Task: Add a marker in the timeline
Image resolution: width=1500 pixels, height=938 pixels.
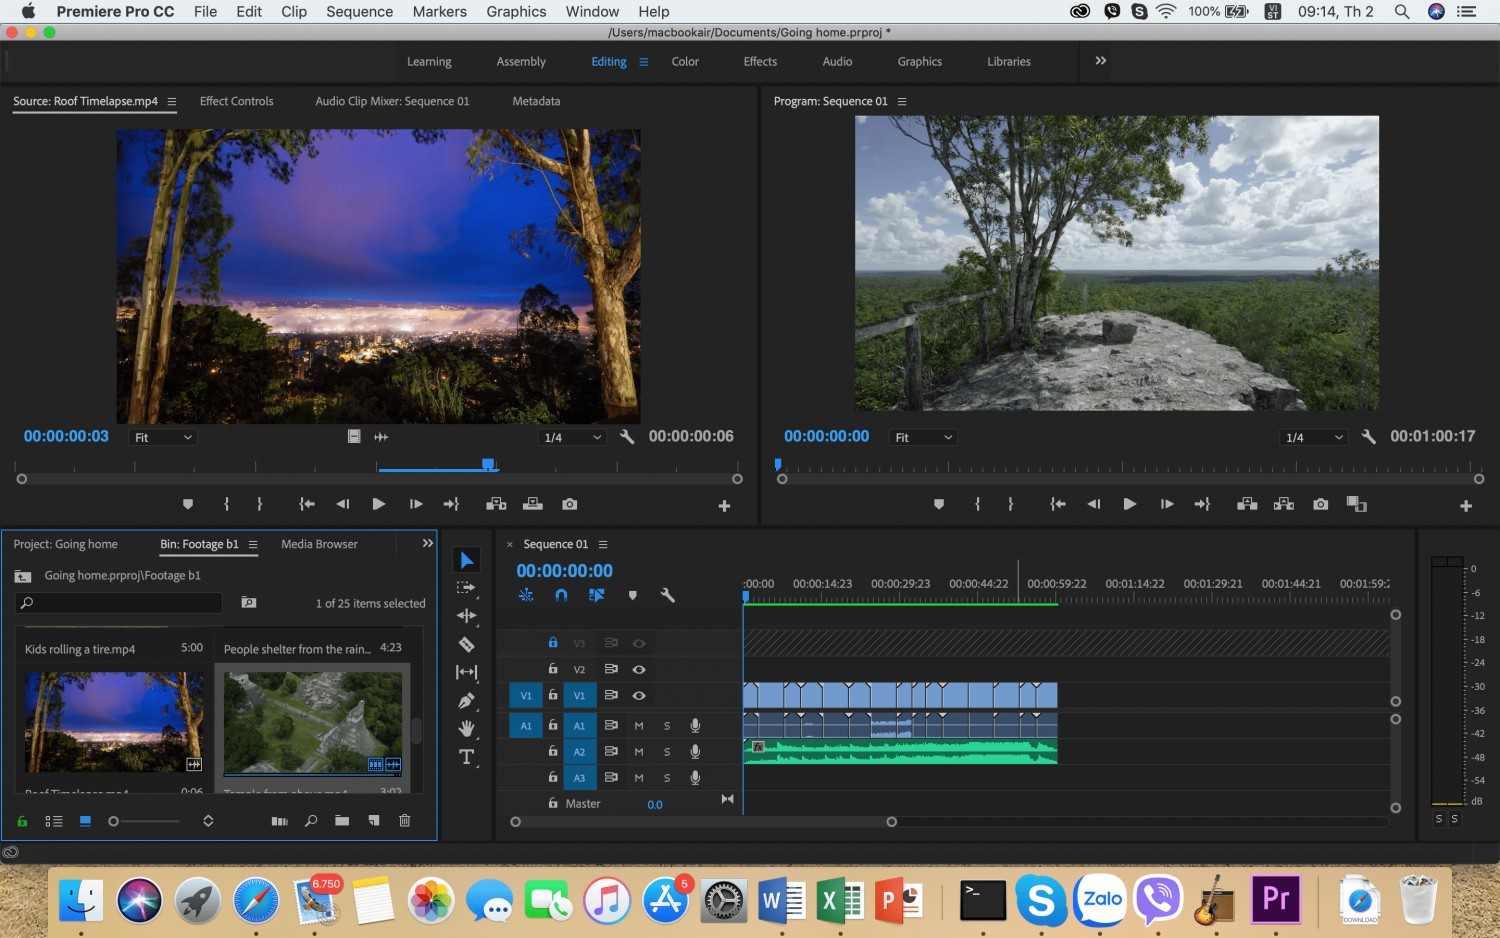Action: [x=632, y=595]
